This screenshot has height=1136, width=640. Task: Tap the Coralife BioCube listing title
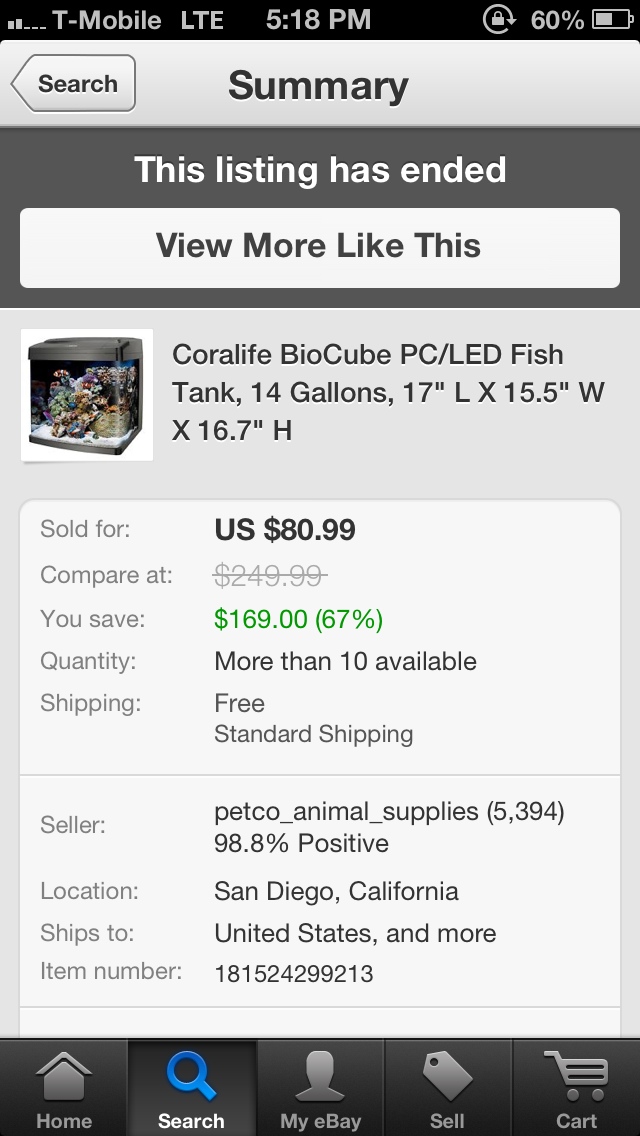388,393
